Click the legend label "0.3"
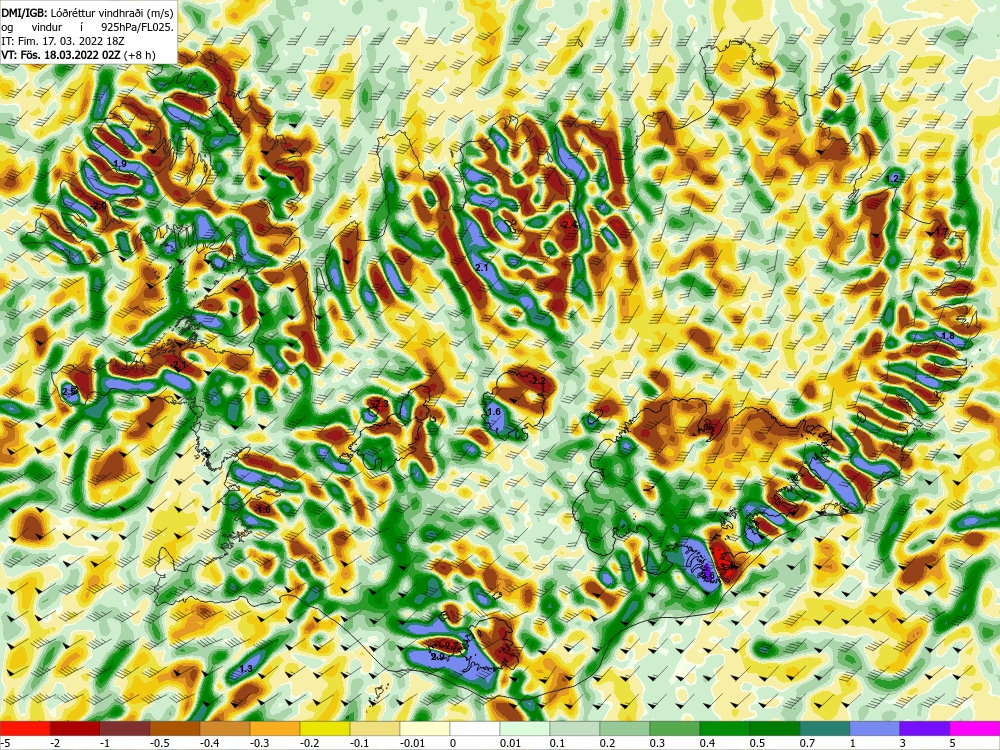1000x750 pixels. [x=658, y=743]
